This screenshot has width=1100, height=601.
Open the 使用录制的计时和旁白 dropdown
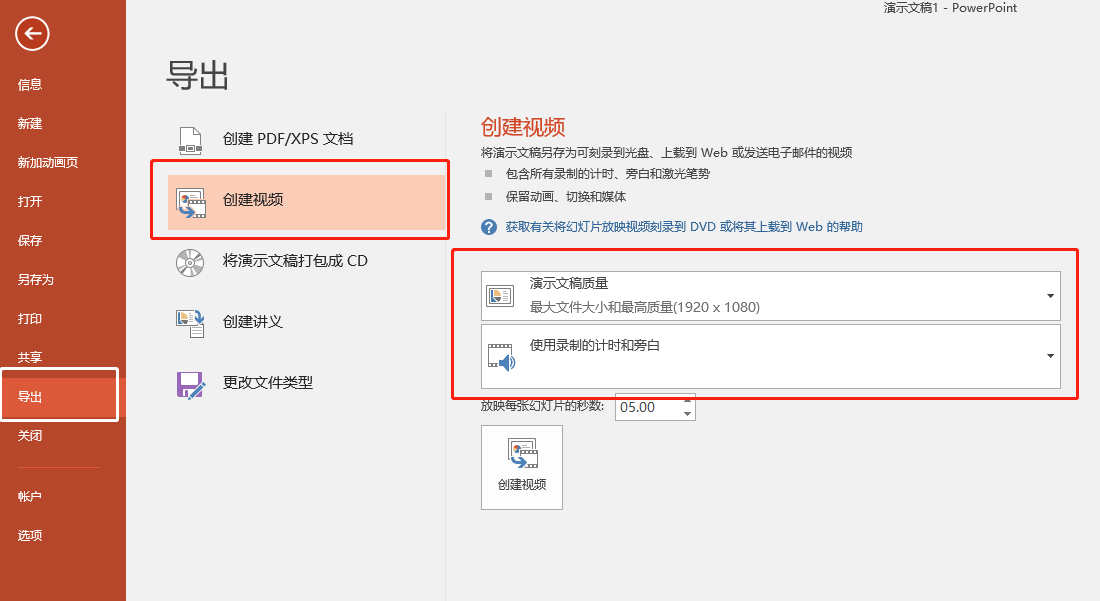pyautogui.click(x=770, y=356)
